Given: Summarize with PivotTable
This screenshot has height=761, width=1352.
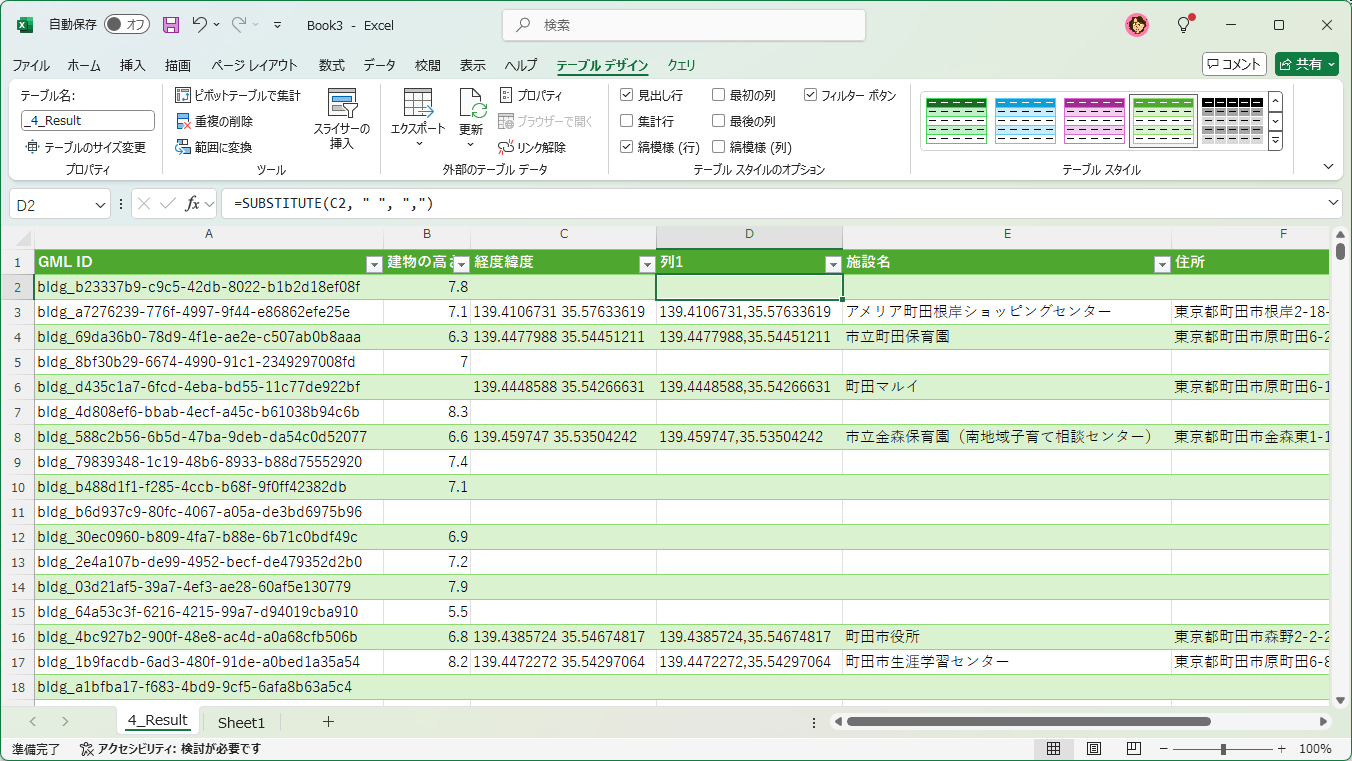Looking at the screenshot, I should click(x=238, y=95).
